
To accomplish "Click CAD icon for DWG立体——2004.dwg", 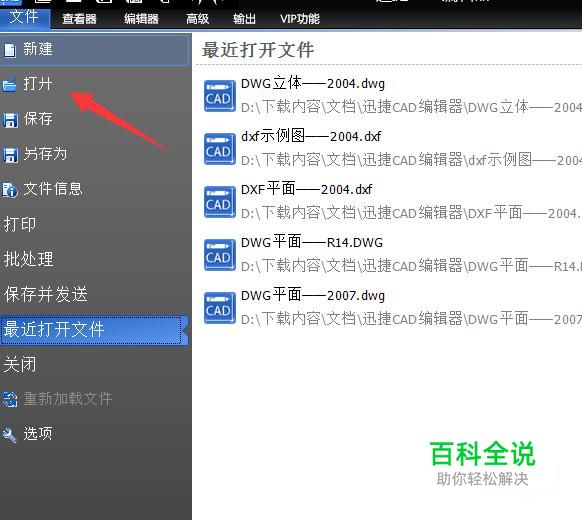I will coord(219,96).
